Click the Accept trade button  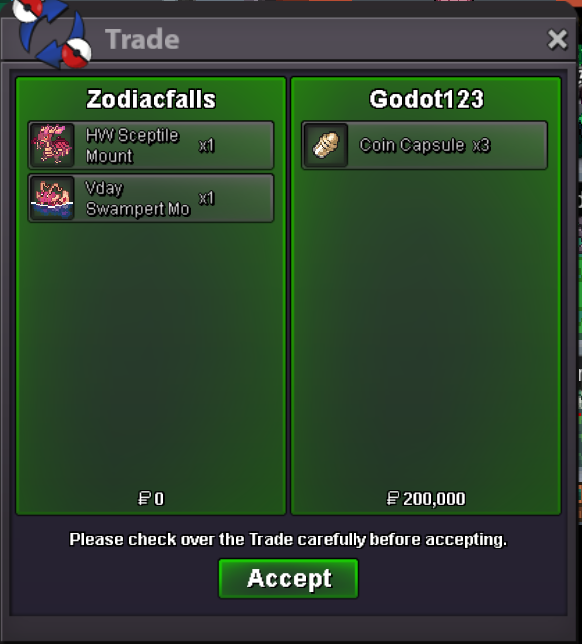pyautogui.click(x=288, y=578)
